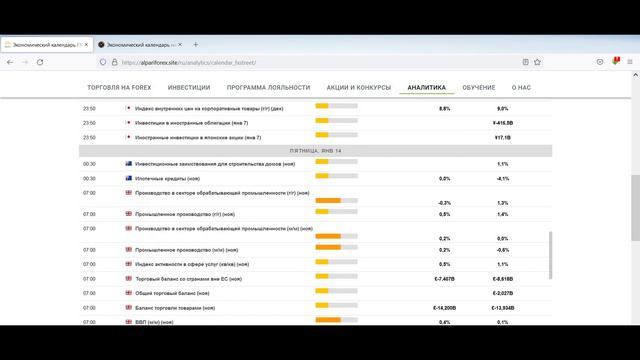Image resolution: width=640 pixels, height=360 pixels.
Task: Click volatility bar for ВВП (м/м) row
Action: [x=336, y=320]
